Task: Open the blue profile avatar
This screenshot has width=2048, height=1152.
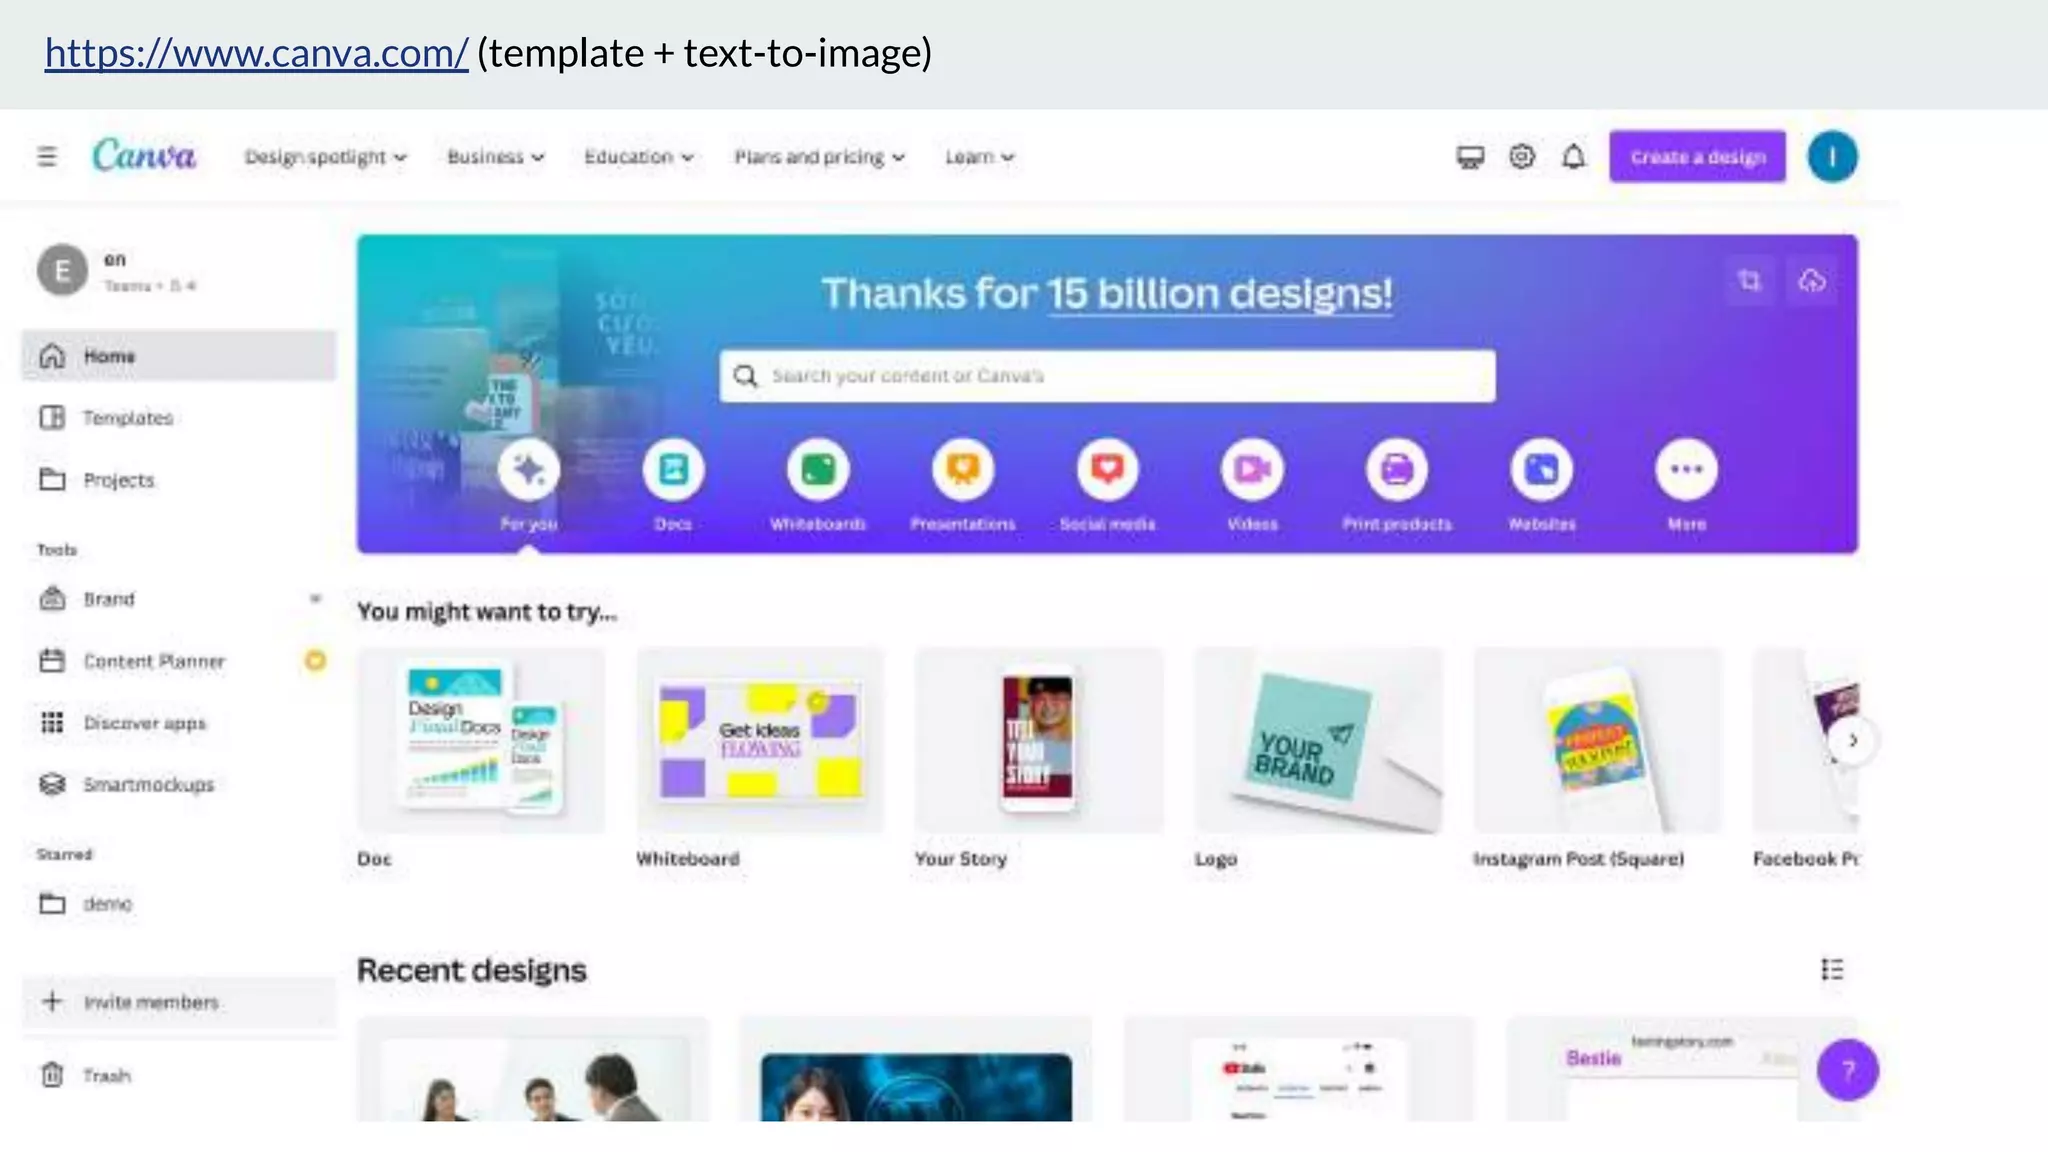Action: click(1832, 157)
